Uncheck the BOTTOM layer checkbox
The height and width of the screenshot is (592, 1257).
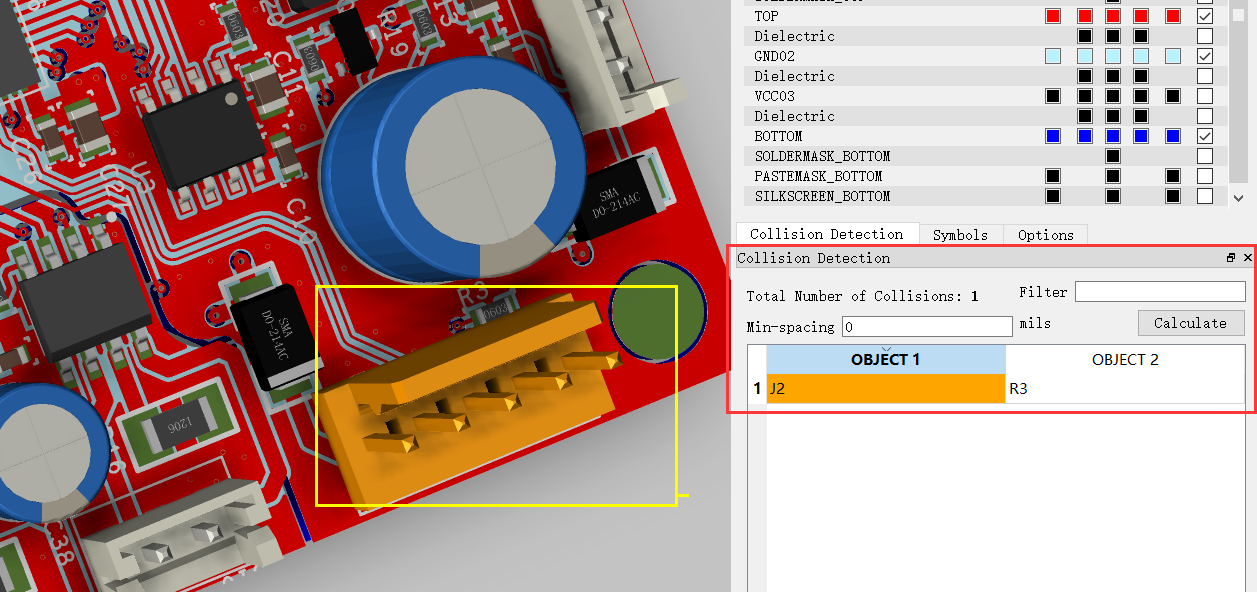pyautogui.click(x=1205, y=136)
